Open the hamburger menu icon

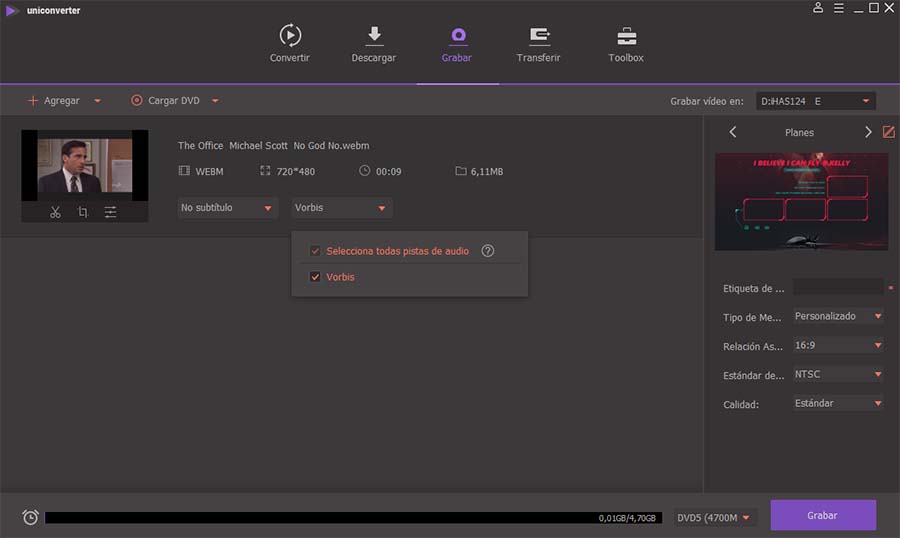(839, 8)
